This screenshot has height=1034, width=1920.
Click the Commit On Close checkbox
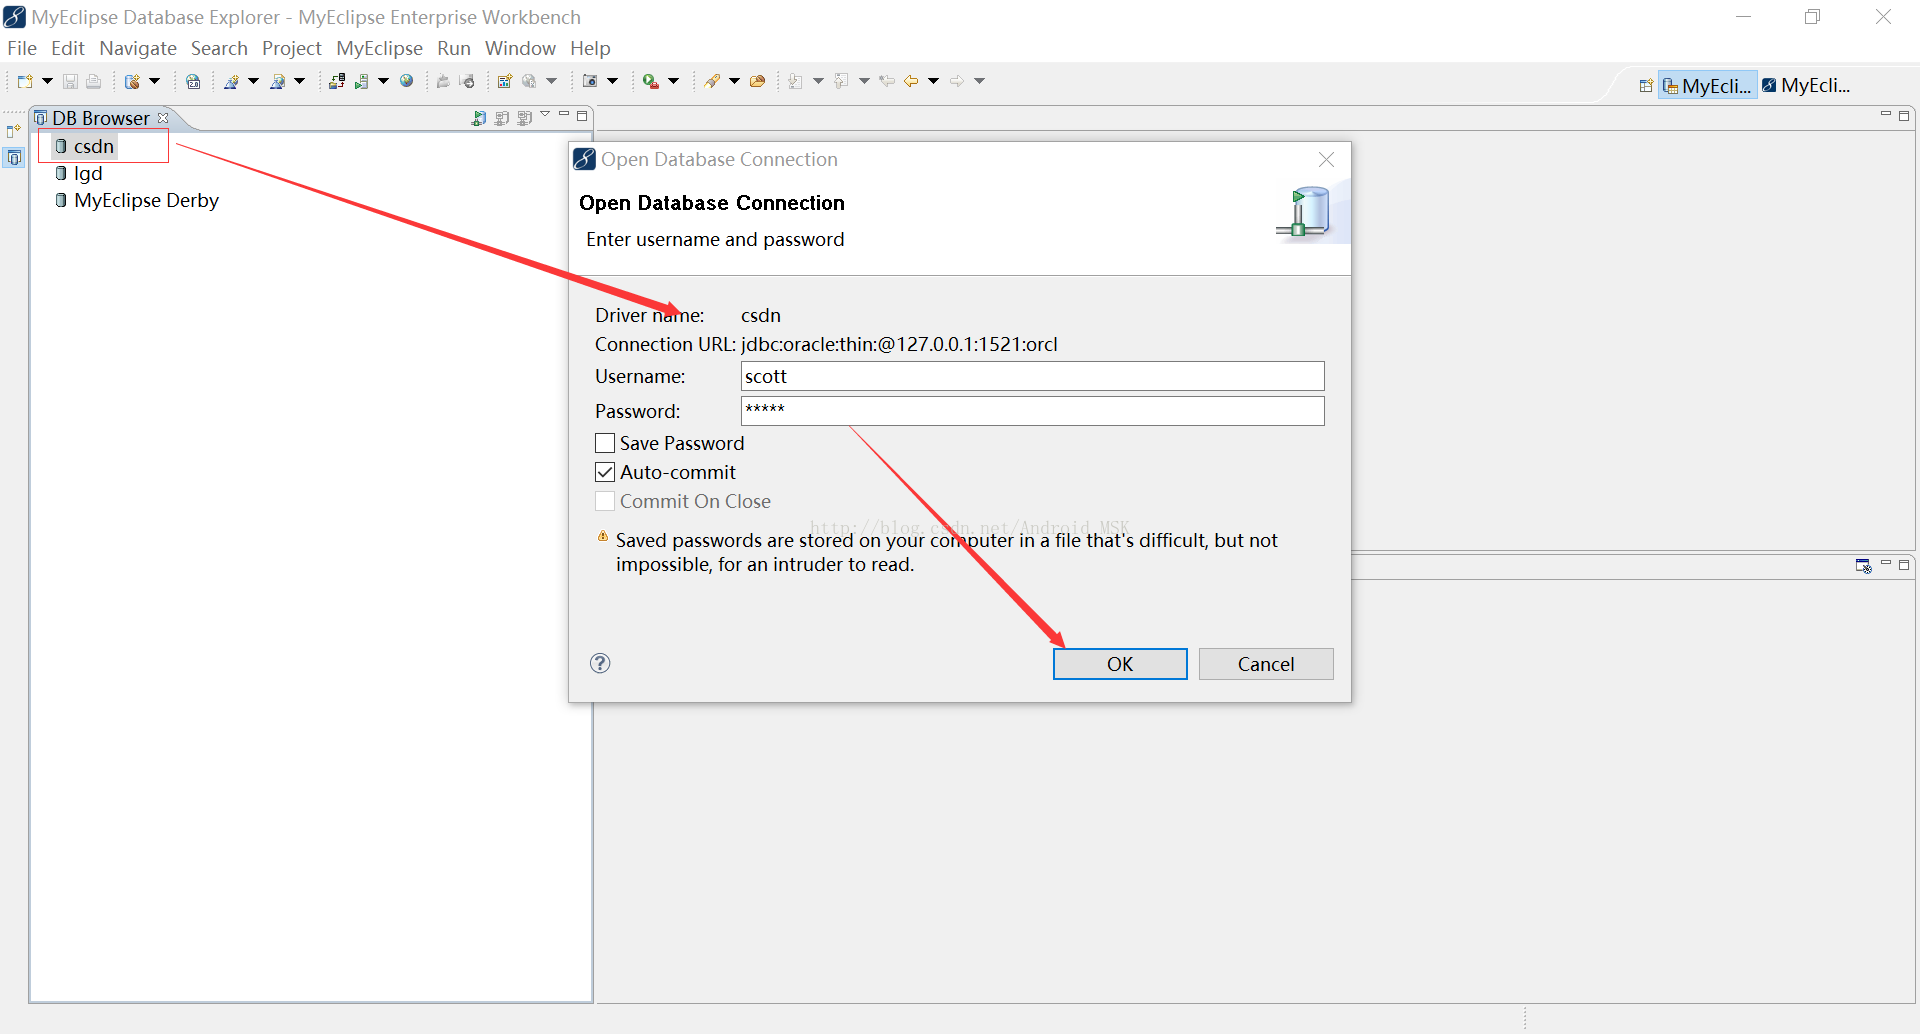[x=605, y=501]
